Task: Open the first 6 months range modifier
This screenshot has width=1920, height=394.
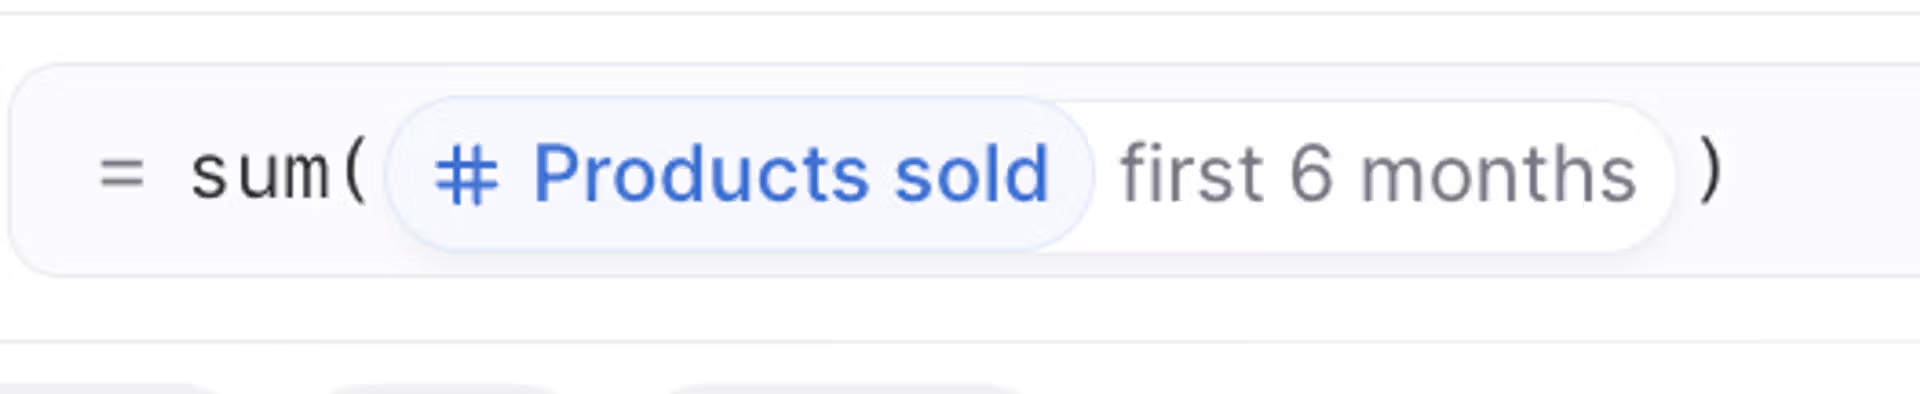Action: pos(1380,174)
